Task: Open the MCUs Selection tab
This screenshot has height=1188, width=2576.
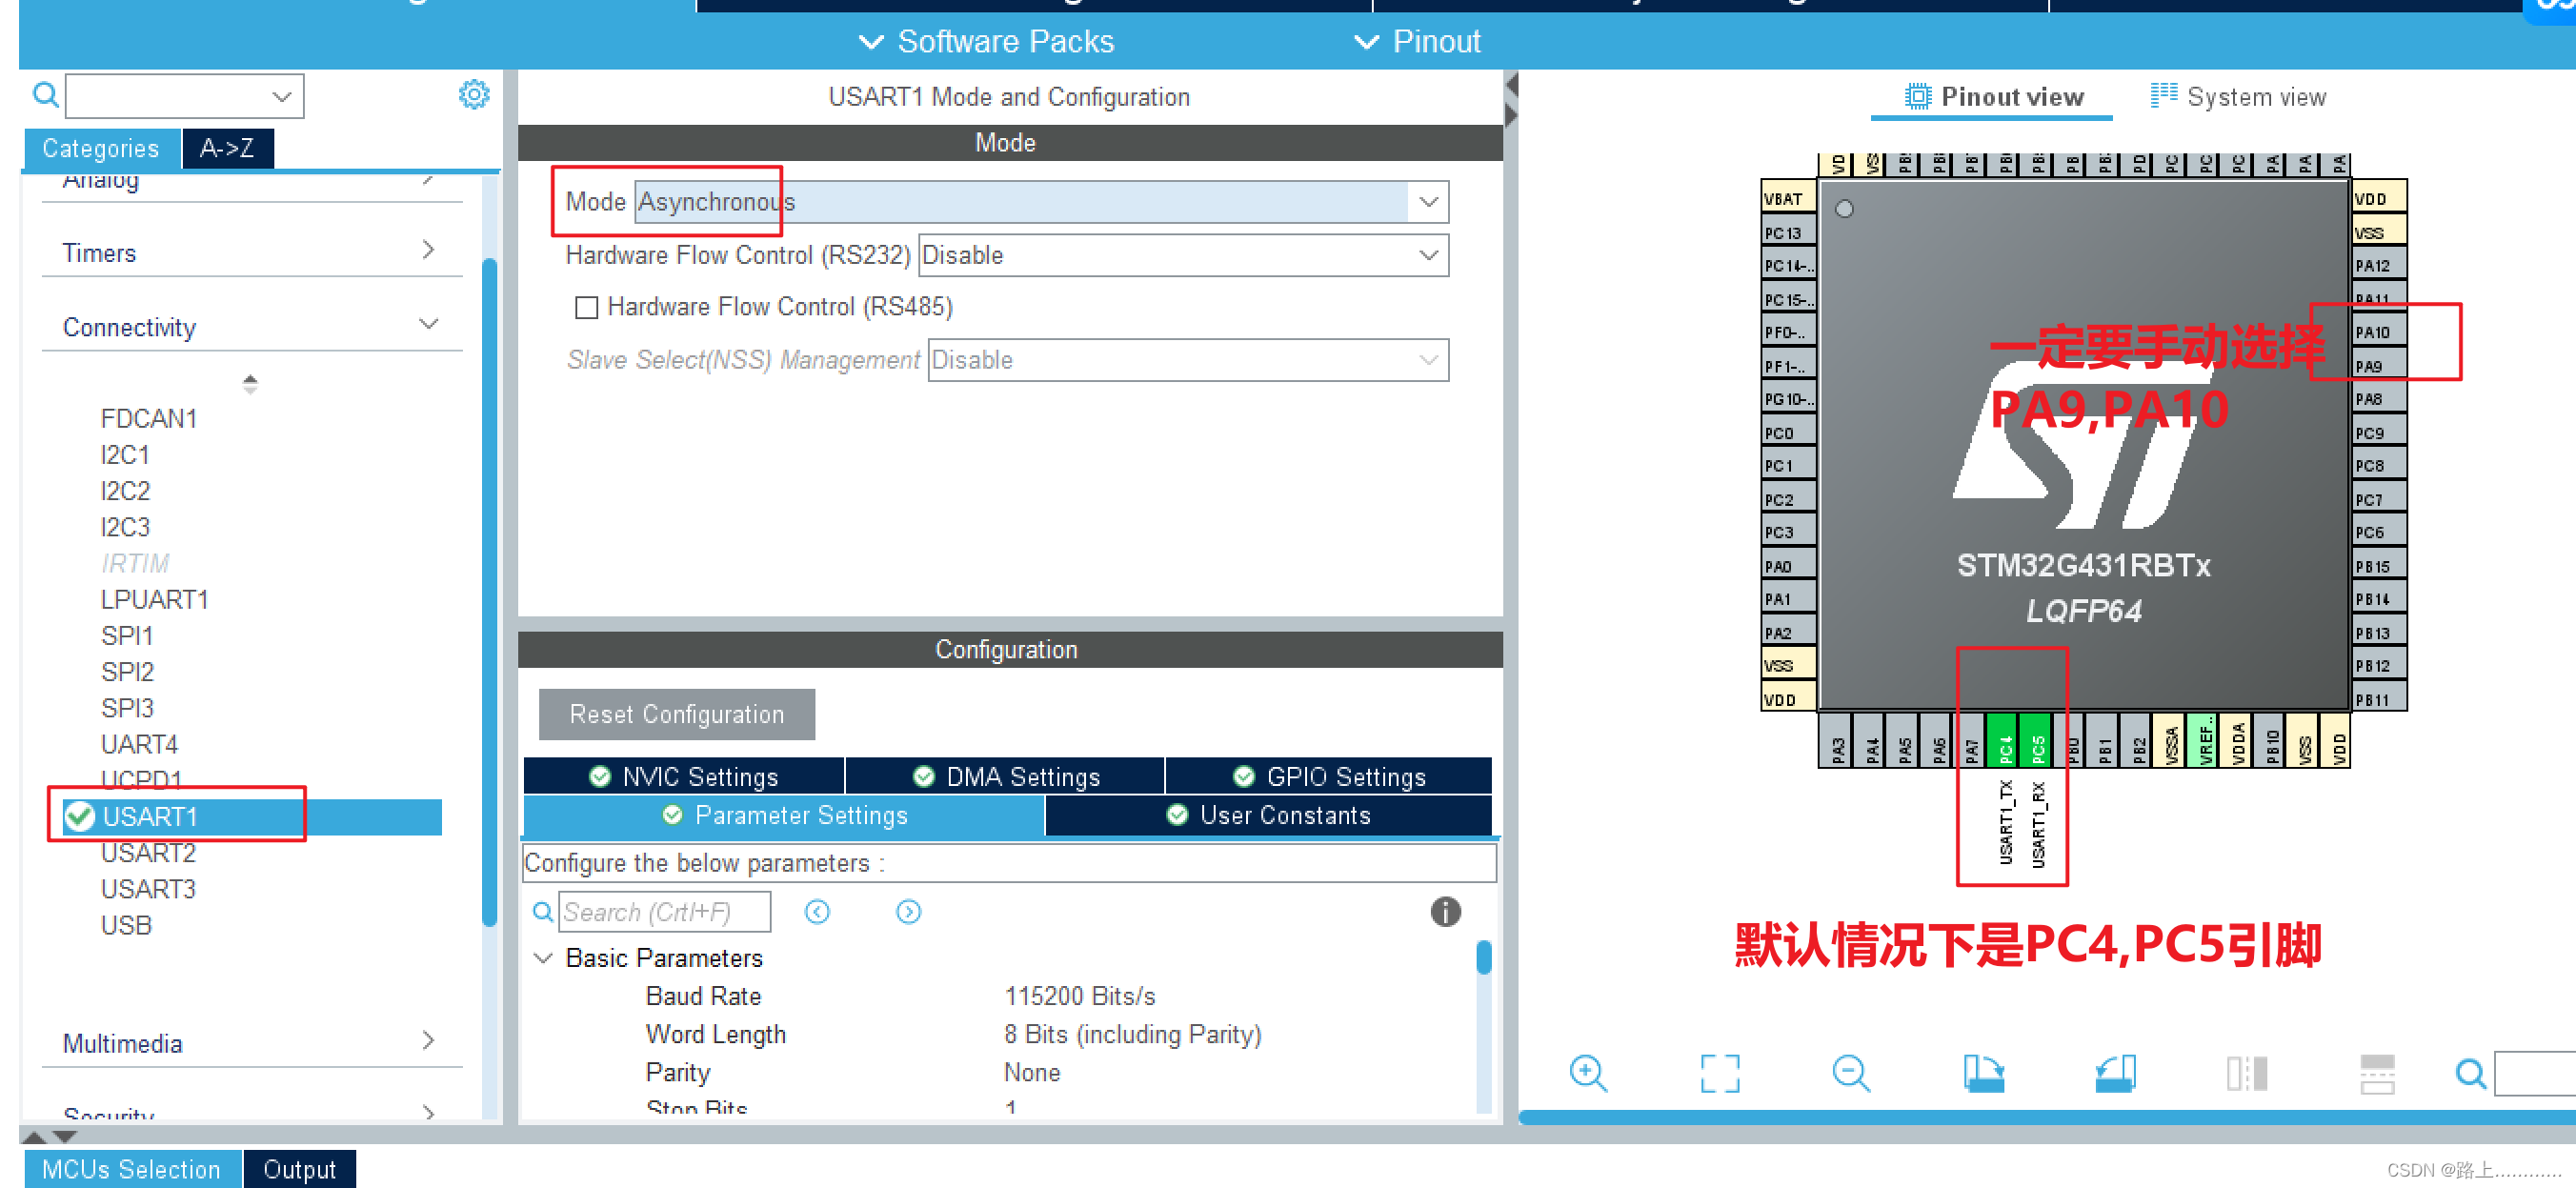Action: (132, 1169)
